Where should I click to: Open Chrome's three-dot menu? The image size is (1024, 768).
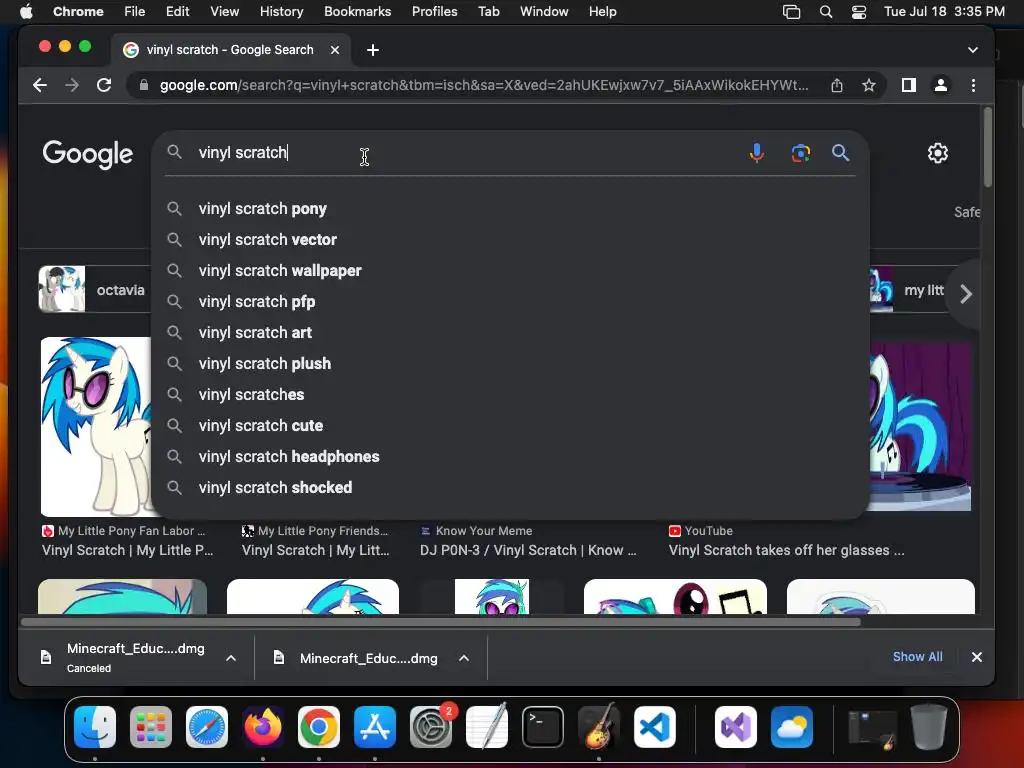(973, 85)
